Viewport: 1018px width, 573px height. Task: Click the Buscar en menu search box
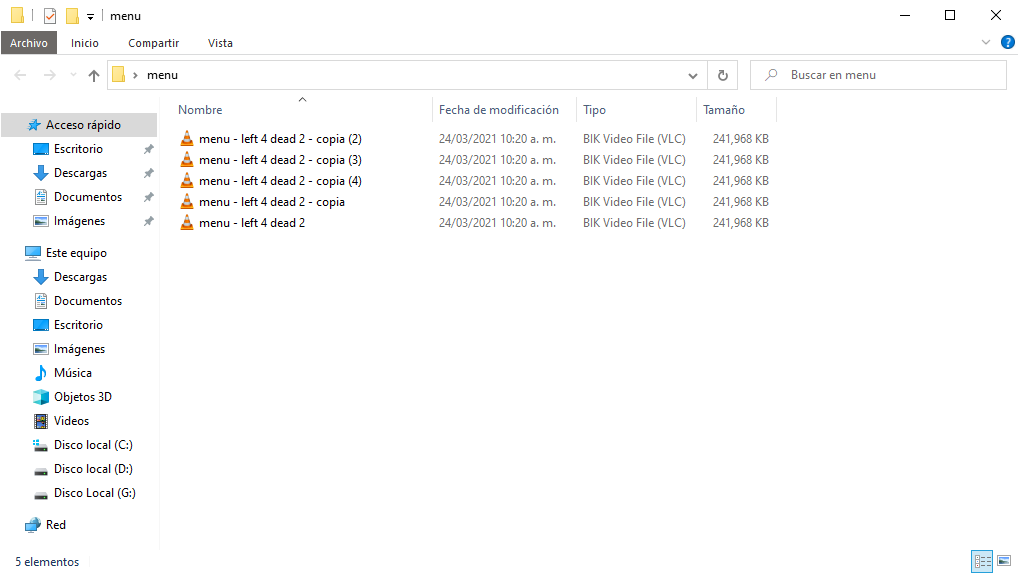point(878,75)
